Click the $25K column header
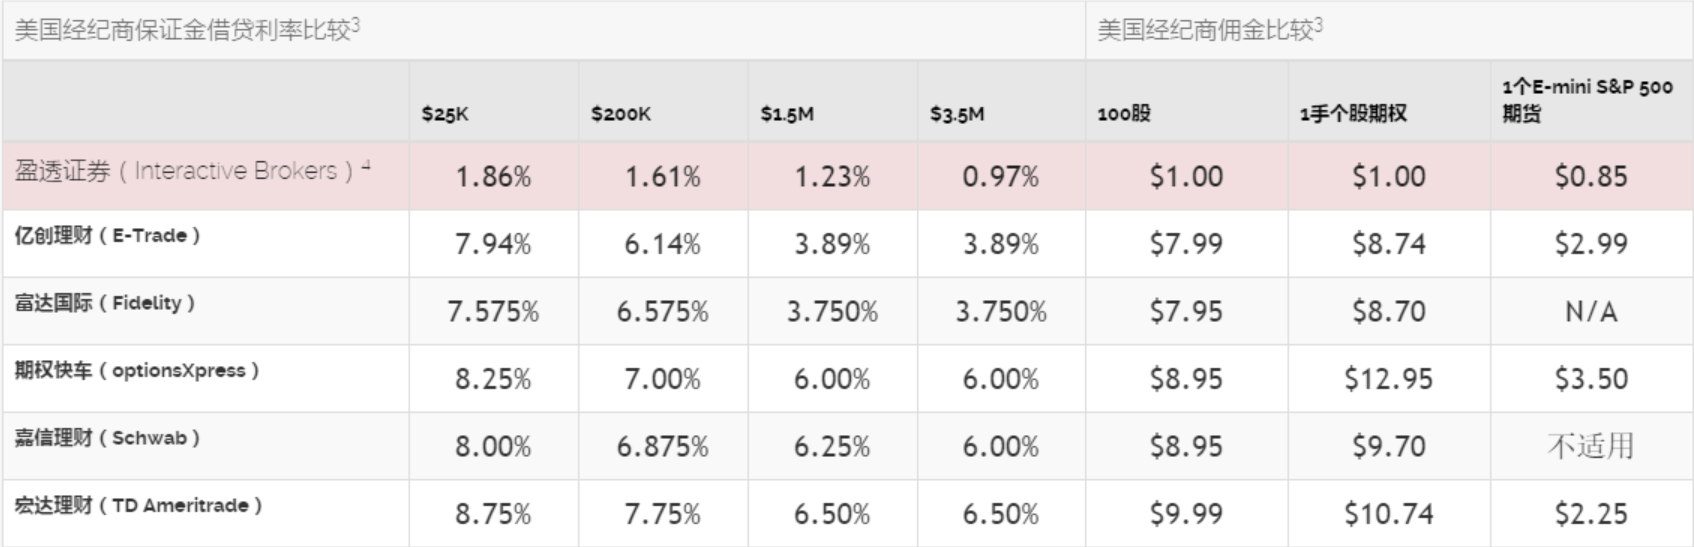 tap(445, 114)
